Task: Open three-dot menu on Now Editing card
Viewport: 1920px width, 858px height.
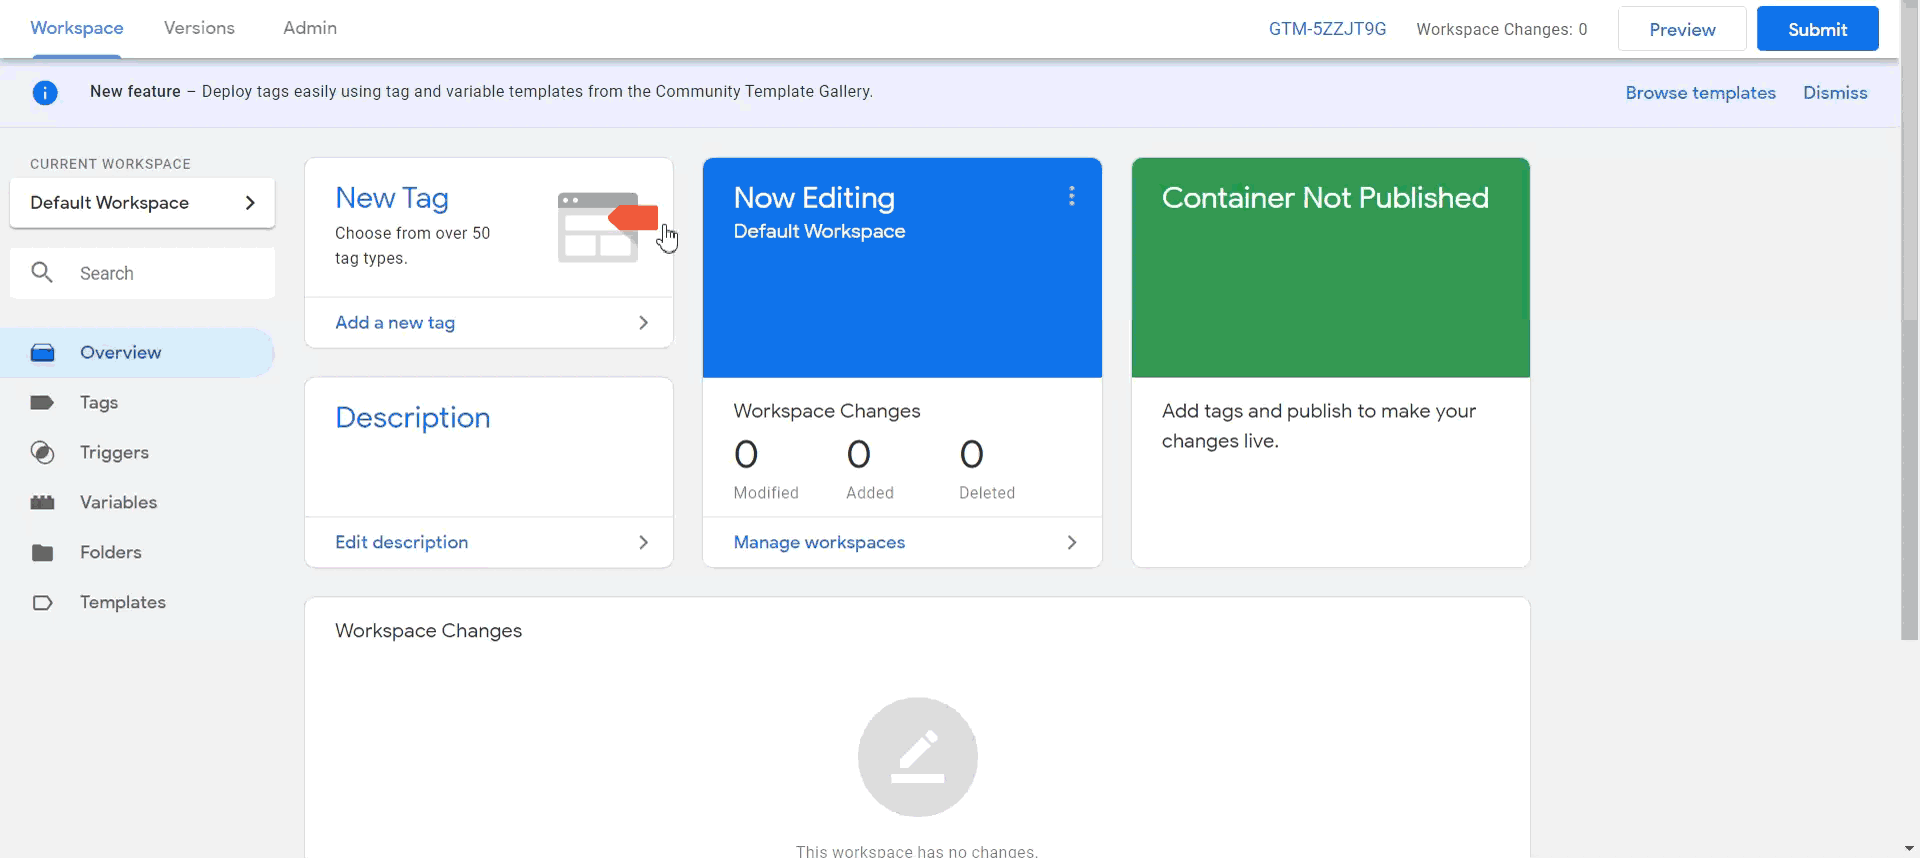Action: pos(1072,196)
